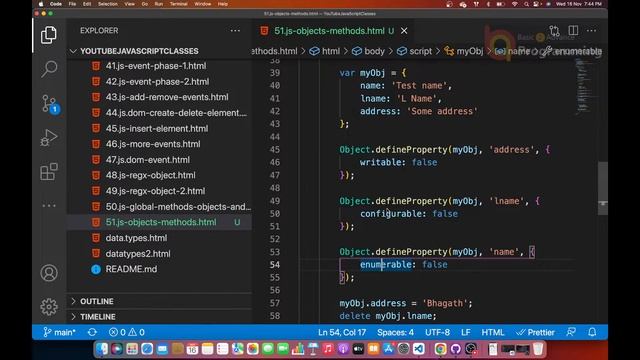Open errors and warnings count in status bar
The width and height of the screenshot is (640, 360).
click(x=127, y=332)
